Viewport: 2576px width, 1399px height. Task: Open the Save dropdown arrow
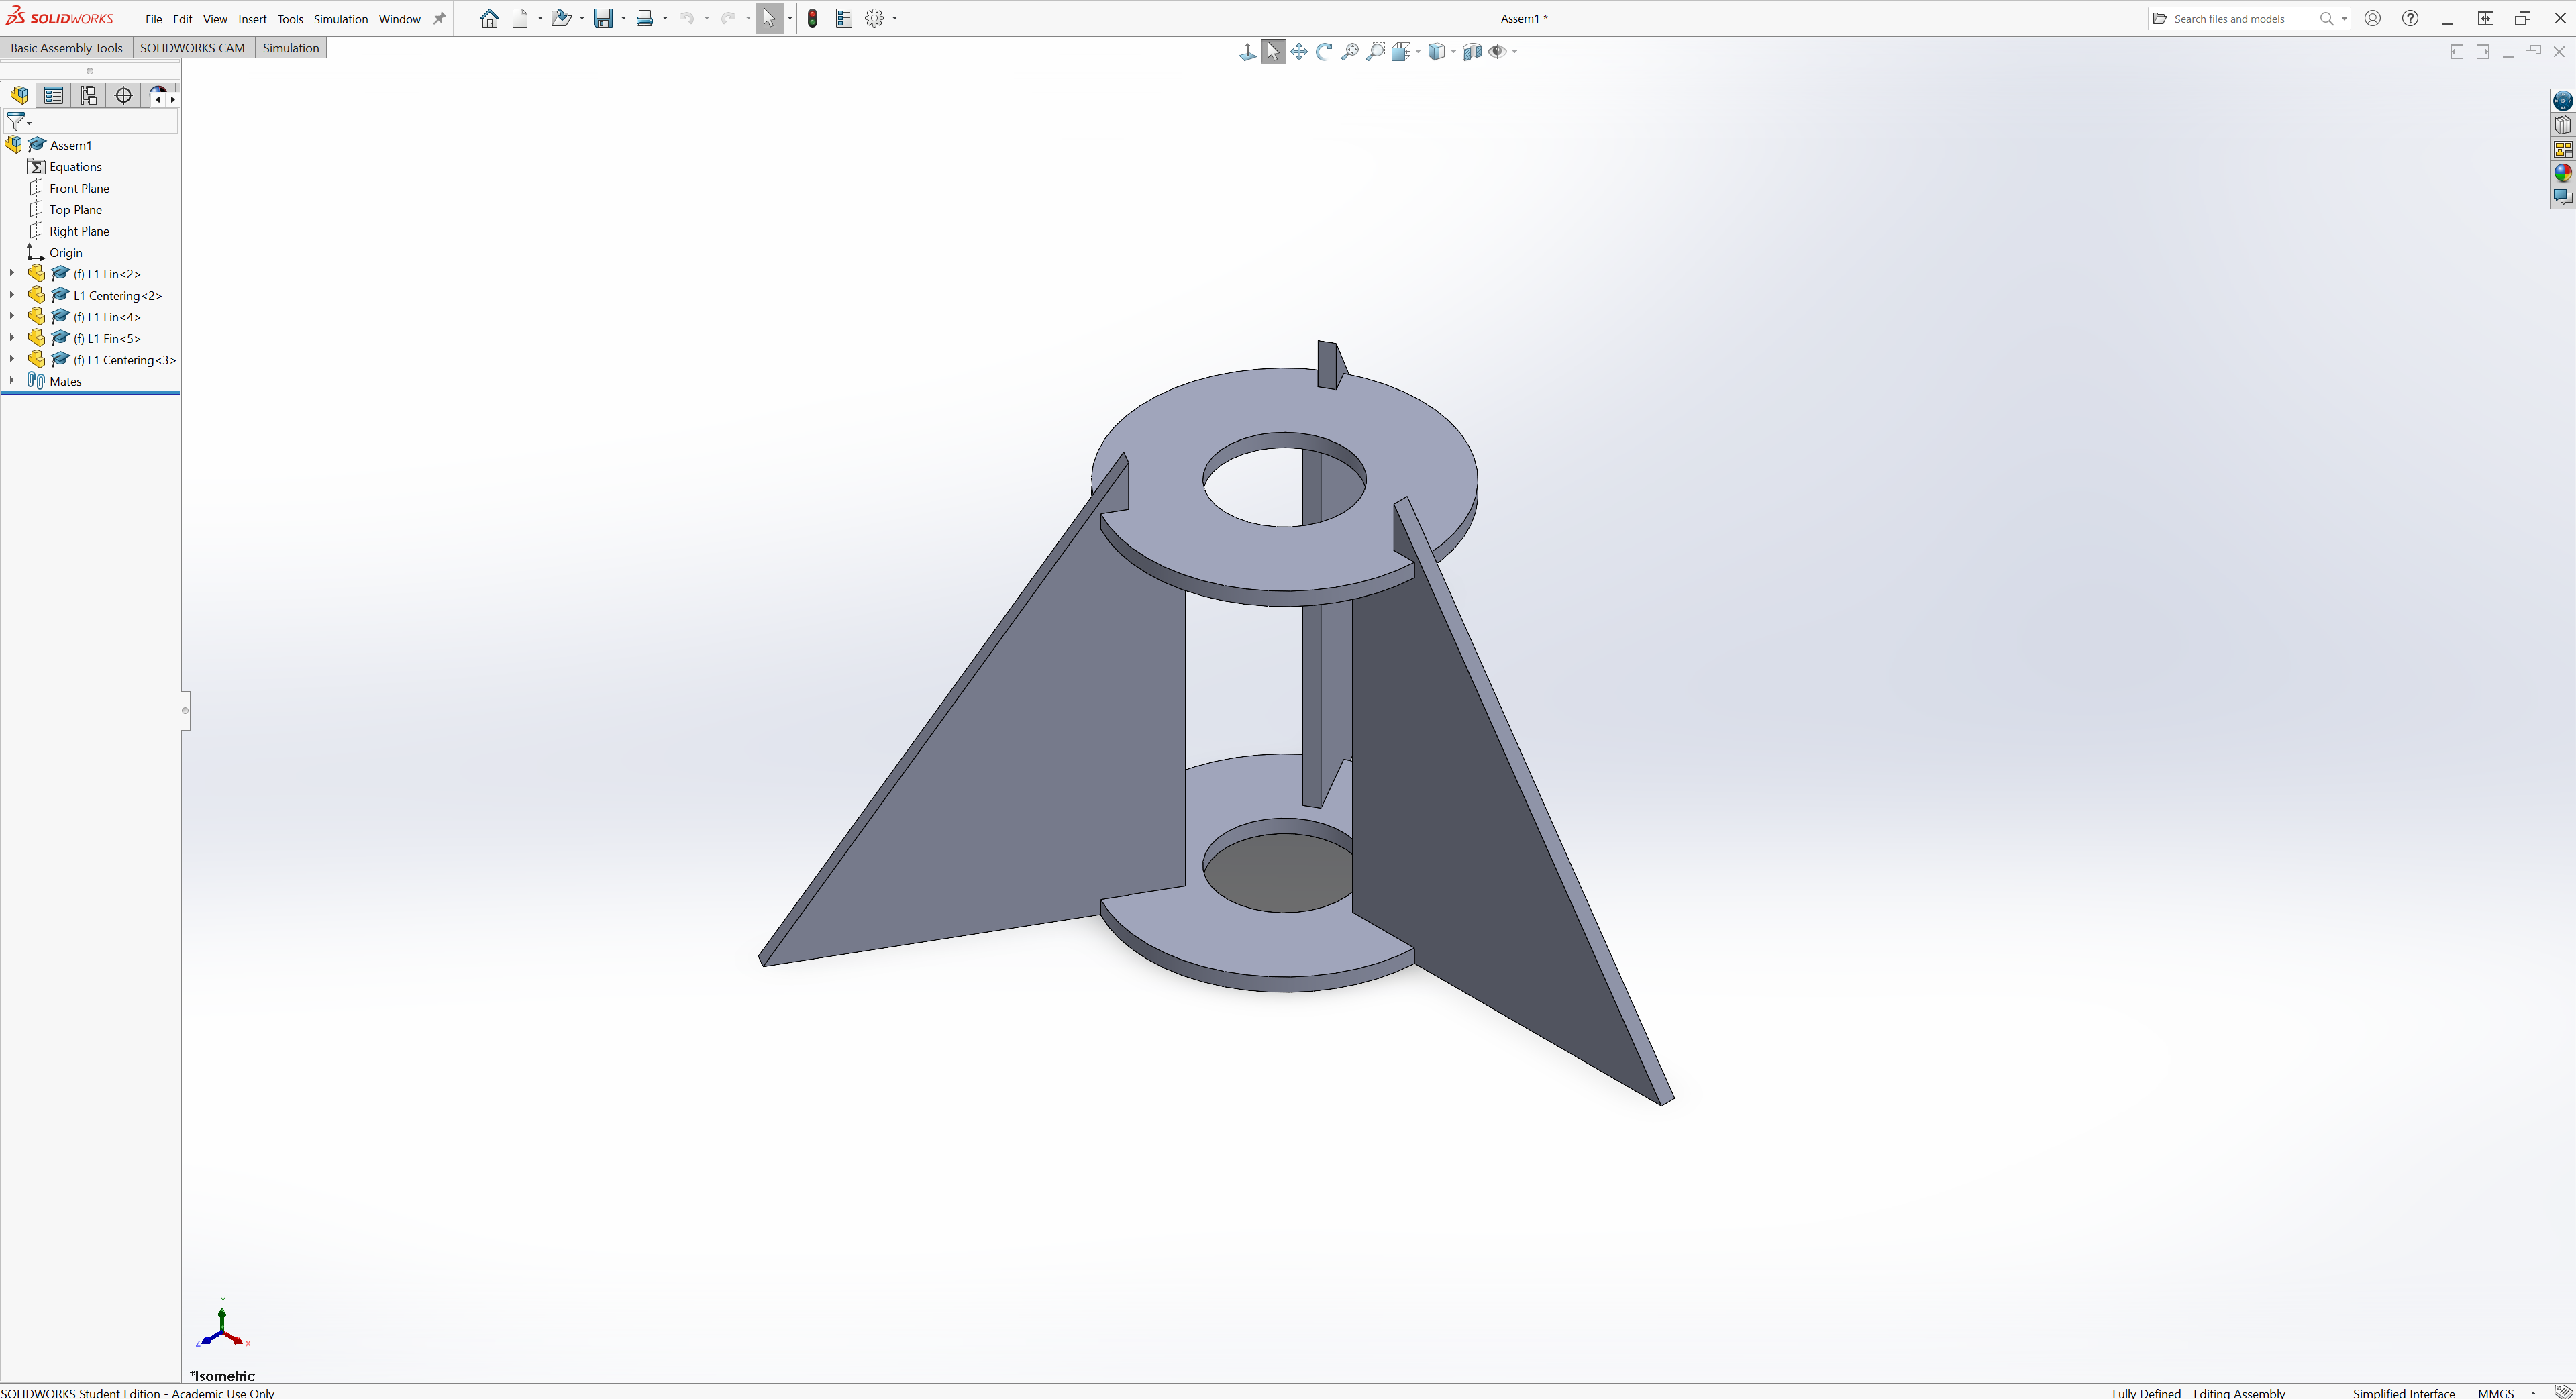click(623, 18)
